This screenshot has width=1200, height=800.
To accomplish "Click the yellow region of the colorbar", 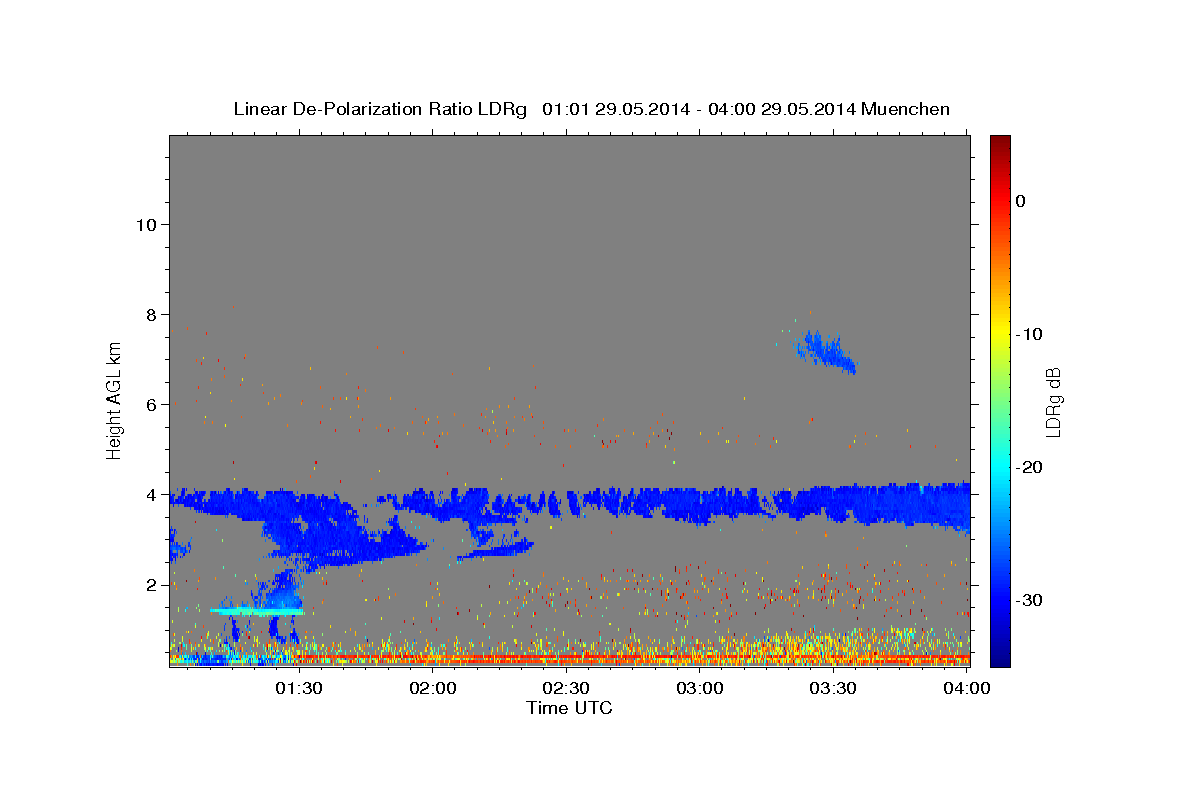I will (1000, 335).
